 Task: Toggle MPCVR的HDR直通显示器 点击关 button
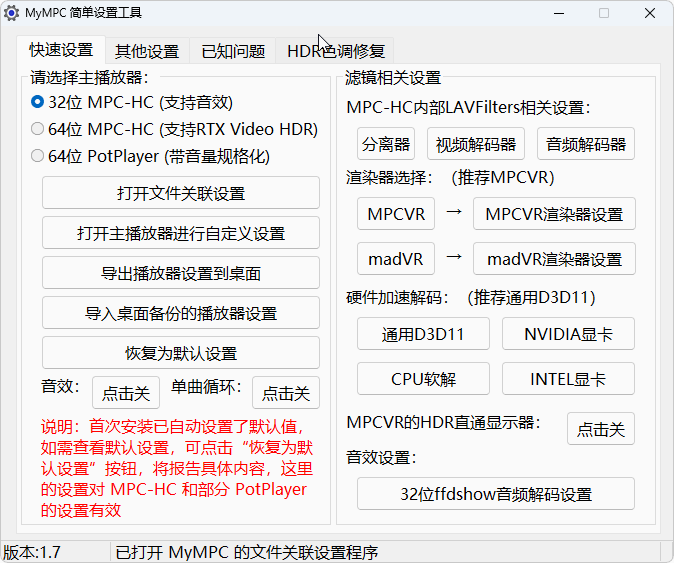pyautogui.click(x=601, y=429)
